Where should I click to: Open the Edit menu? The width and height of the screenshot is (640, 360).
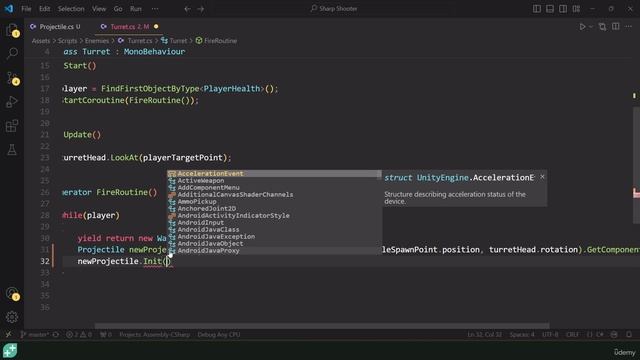44,9
